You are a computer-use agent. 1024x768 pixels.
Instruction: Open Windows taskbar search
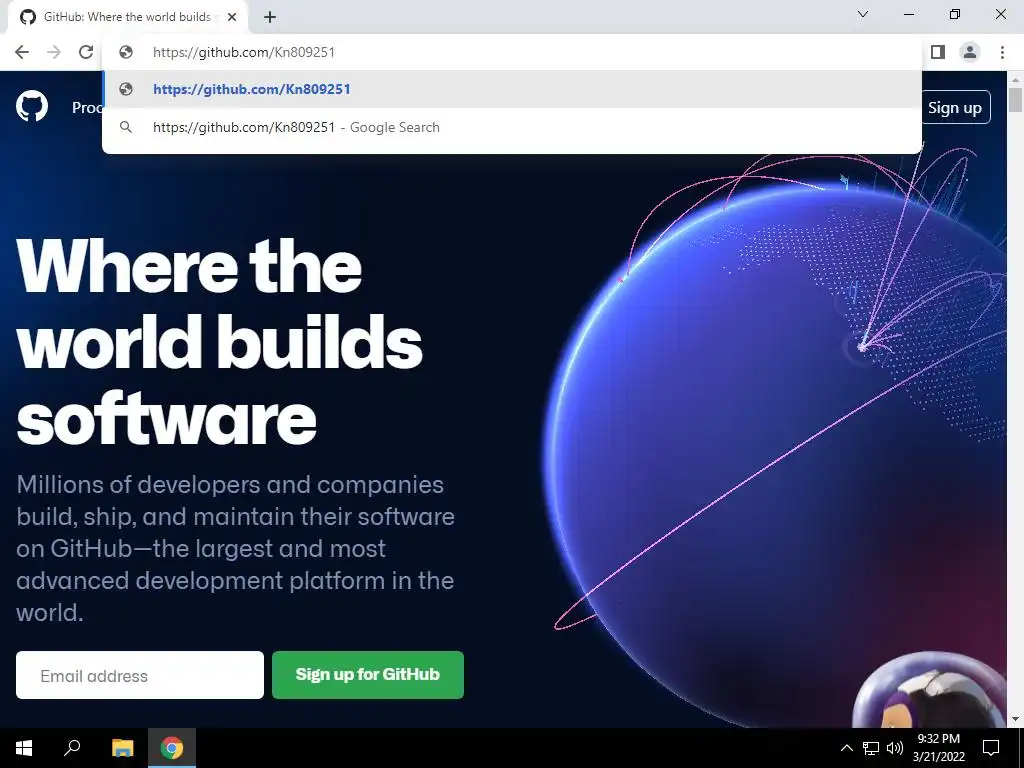click(72, 748)
